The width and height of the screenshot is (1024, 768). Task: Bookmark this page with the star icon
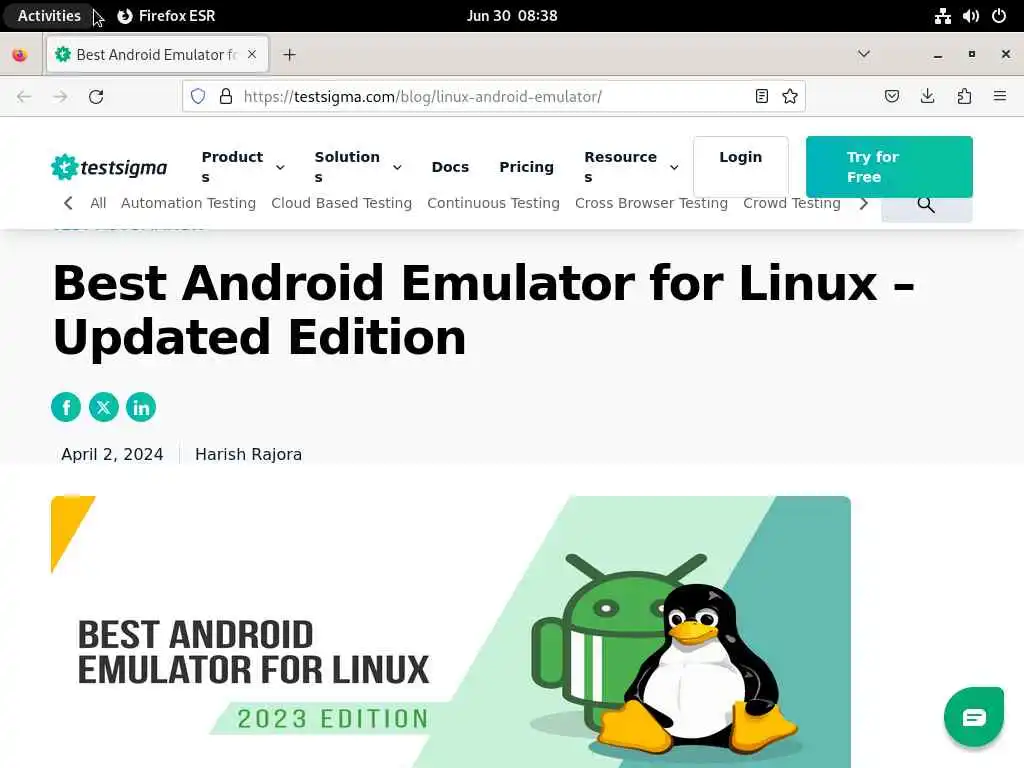click(x=790, y=97)
